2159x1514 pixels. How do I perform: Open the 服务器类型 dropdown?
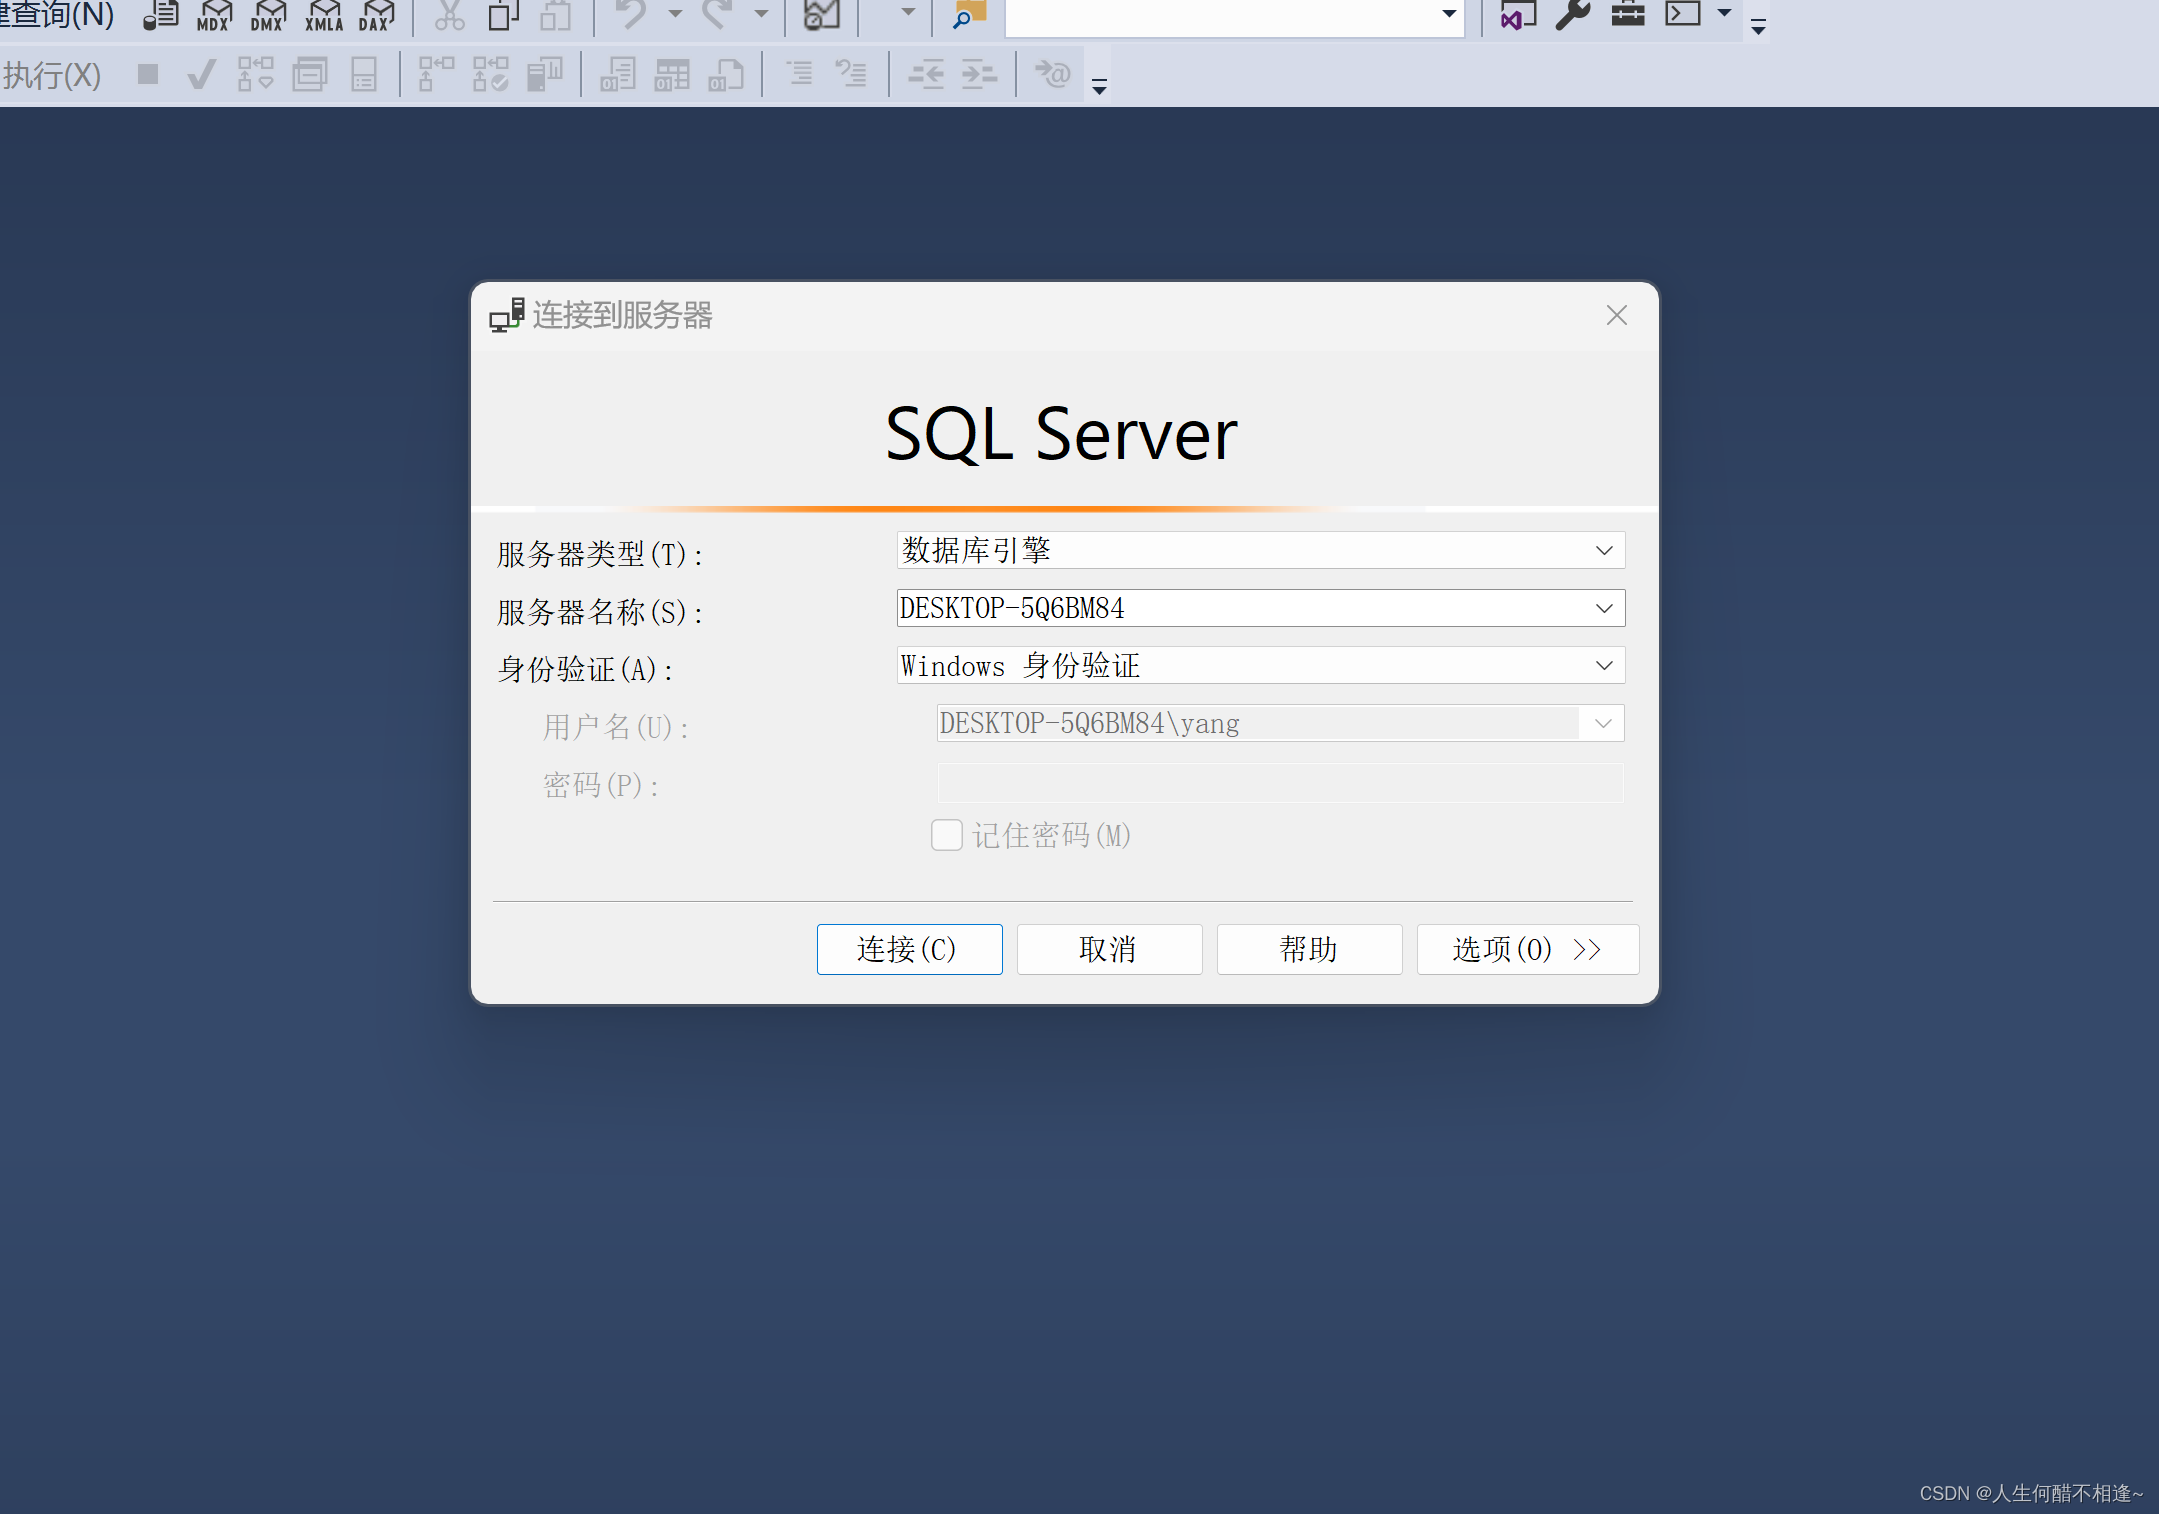(x=1604, y=550)
